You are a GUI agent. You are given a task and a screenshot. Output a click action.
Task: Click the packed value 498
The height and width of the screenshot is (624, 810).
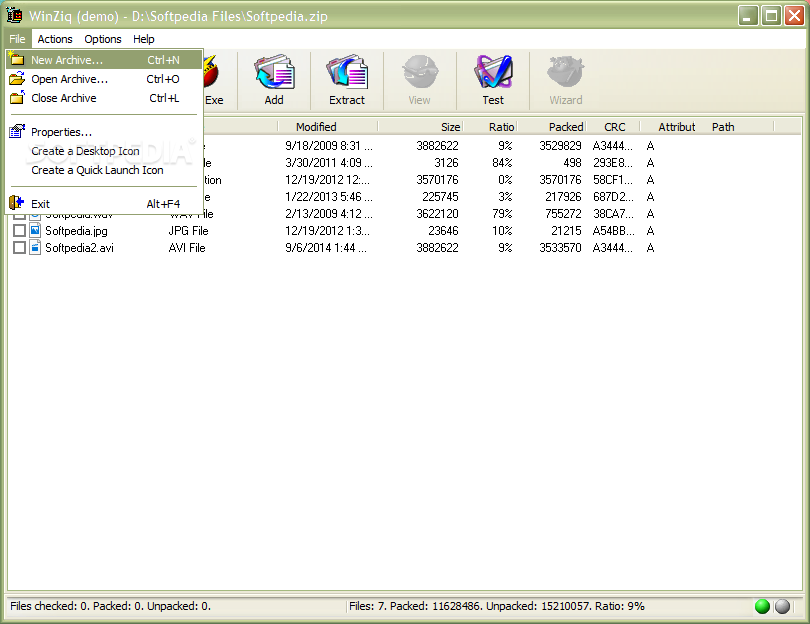(x=572, y=163)
